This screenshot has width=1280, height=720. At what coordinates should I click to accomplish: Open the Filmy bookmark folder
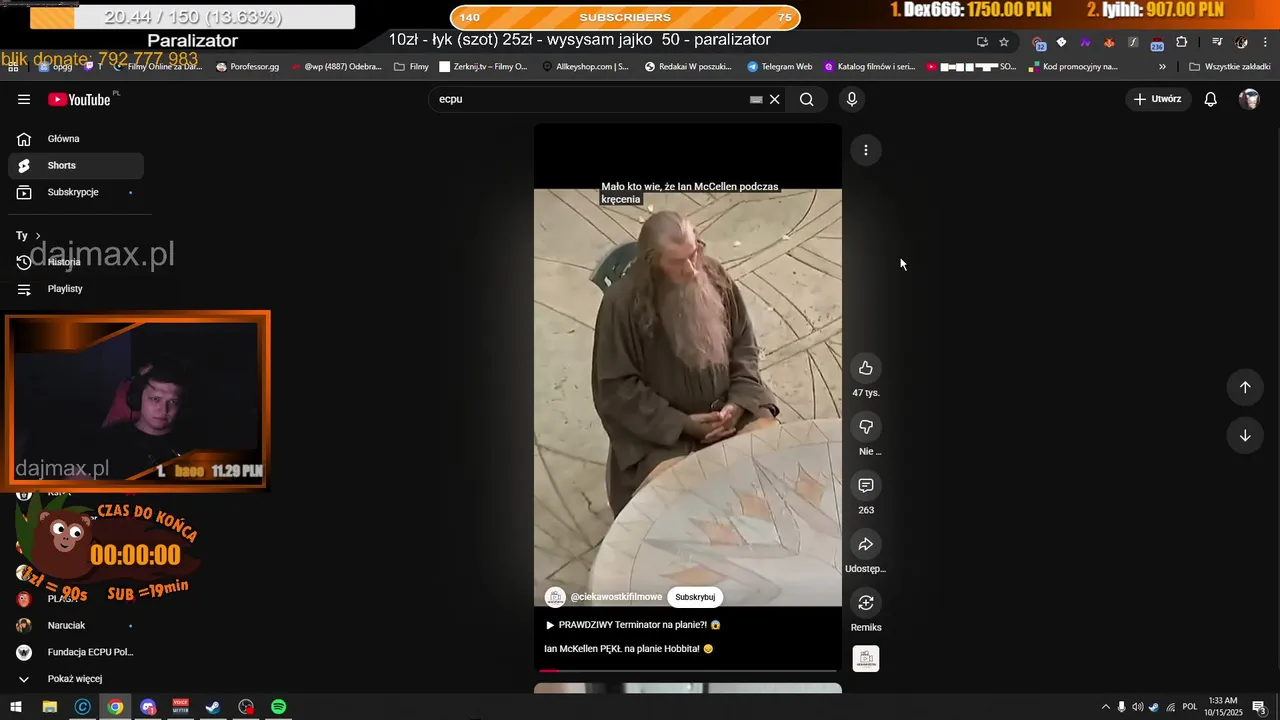tap(412, 67)
